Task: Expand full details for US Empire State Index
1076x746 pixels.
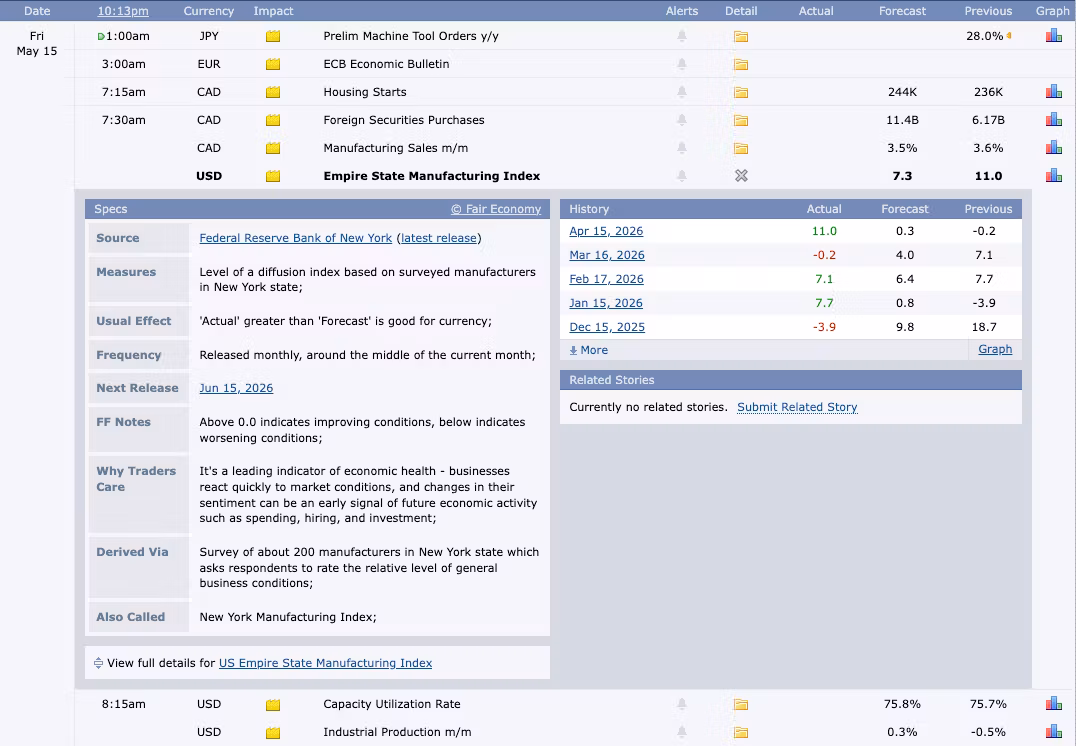Action: click(x=325, y=663)
